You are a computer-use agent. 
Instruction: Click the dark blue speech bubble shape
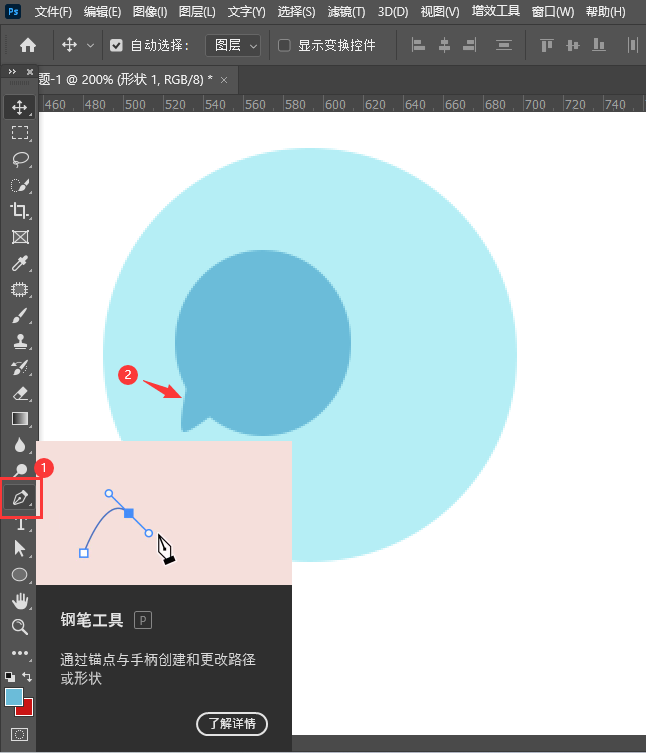click(x=263, y=342)
